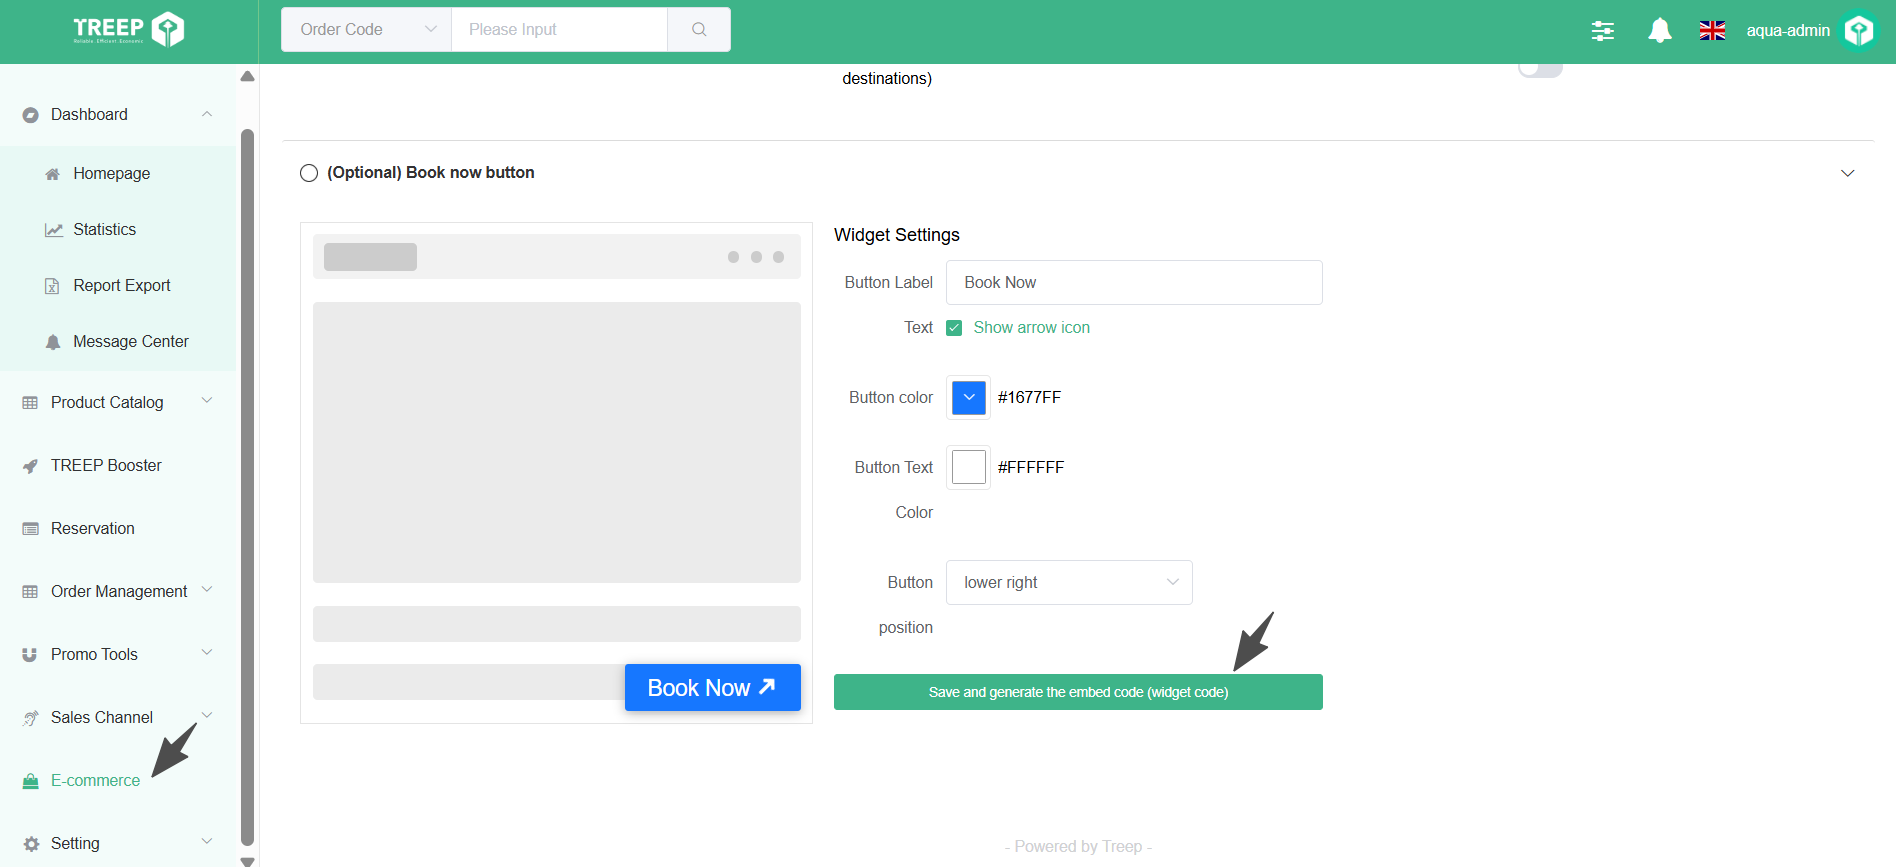Click Save and generate the embed code button

[x=1078, y=692]
